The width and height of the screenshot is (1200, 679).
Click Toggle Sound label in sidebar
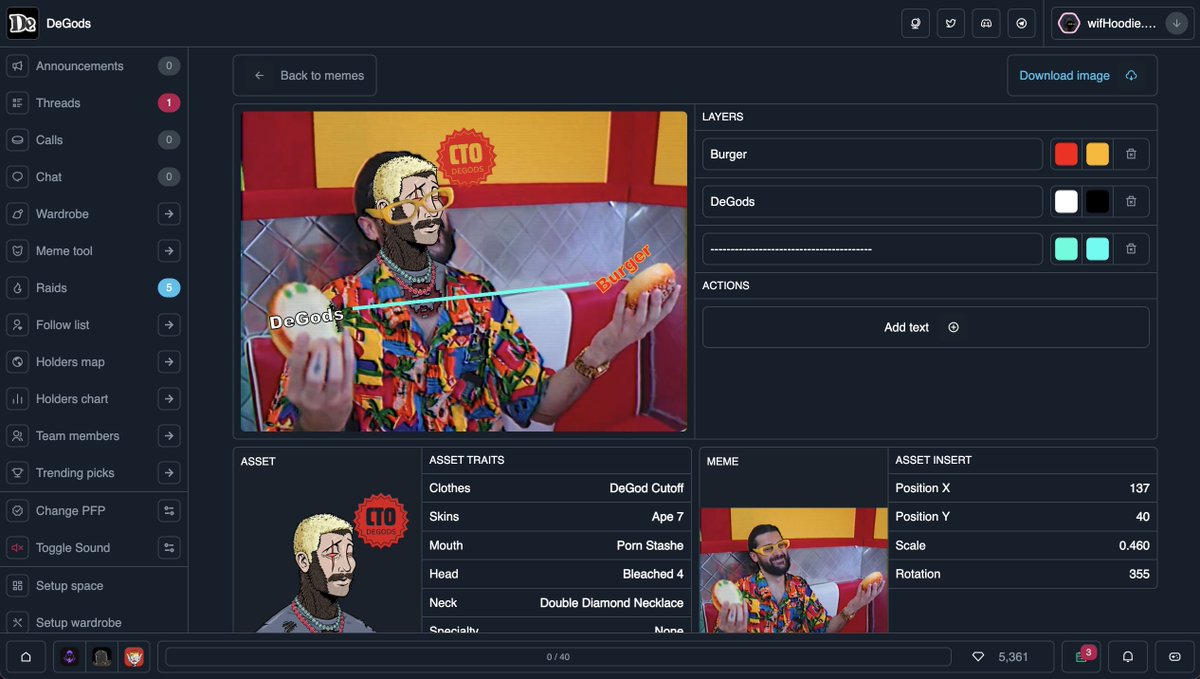pyautogui.click(x=73, y=548)
